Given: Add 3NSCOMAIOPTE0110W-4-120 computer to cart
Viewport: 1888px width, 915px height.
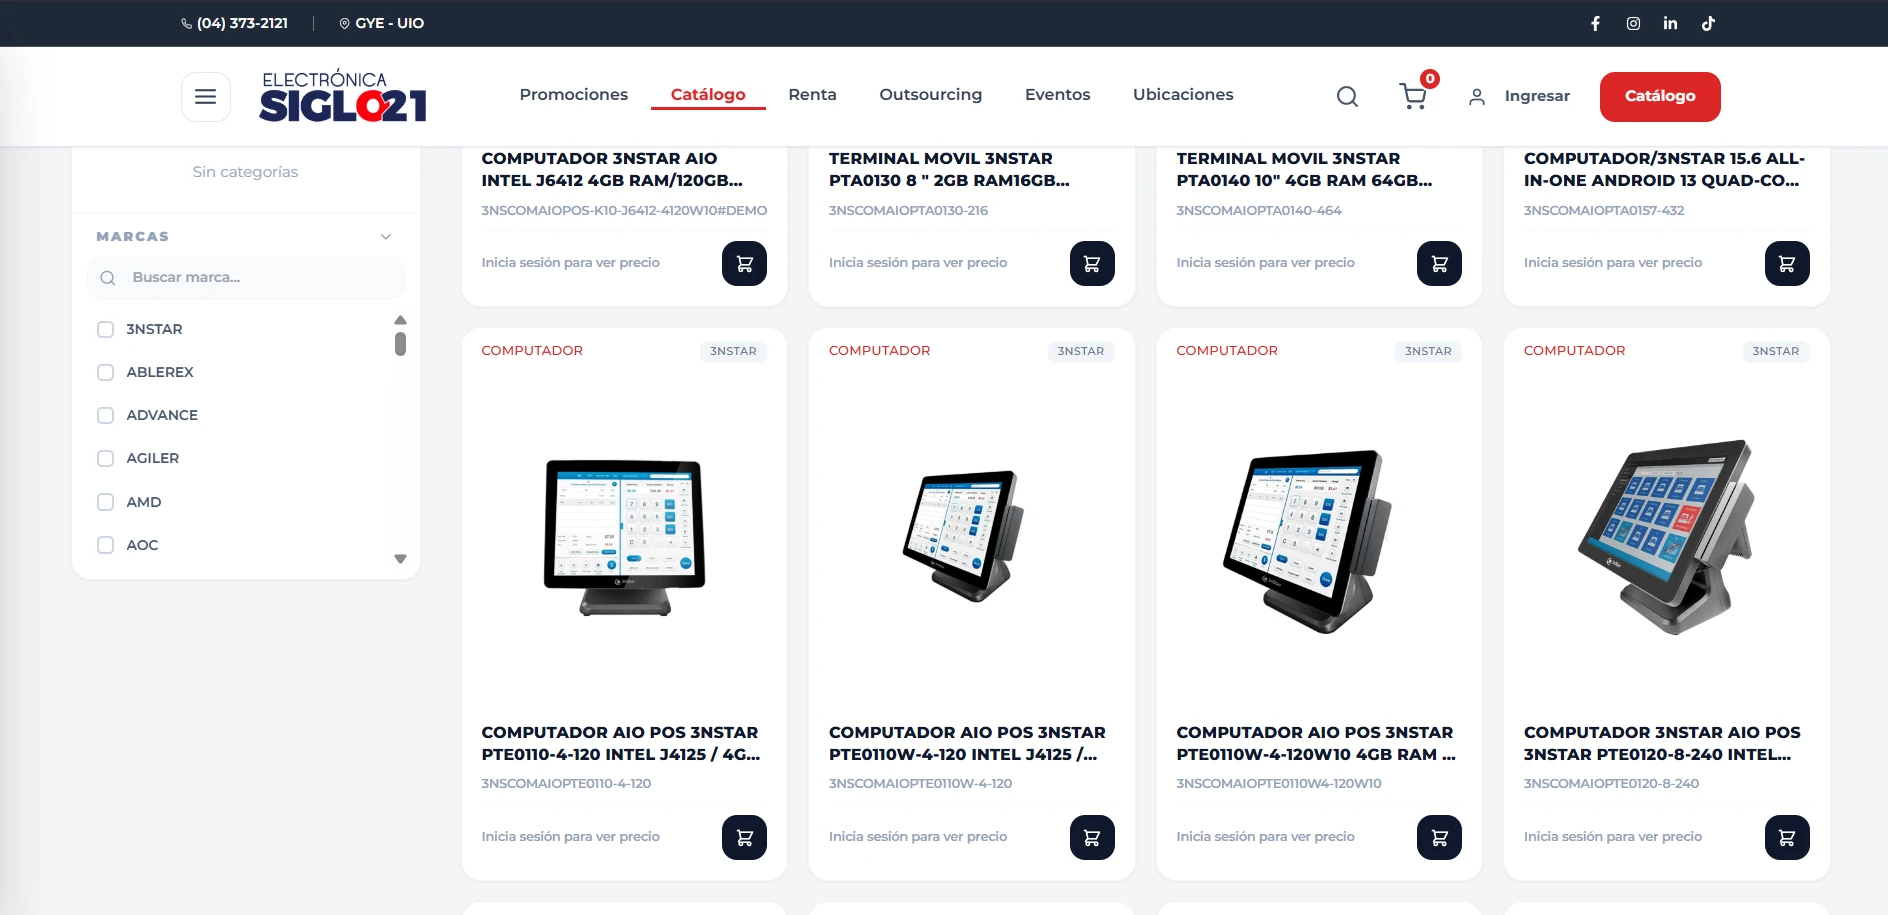Looking at the screenshot, I should click(1092, 837).
